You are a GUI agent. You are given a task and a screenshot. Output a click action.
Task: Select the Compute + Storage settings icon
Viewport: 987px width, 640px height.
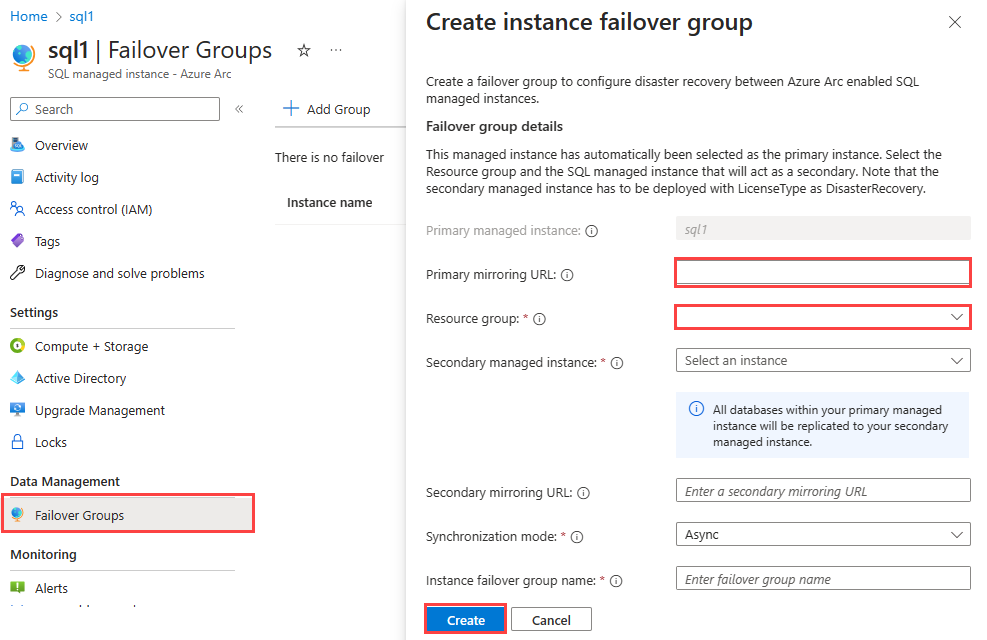(x=18, y=346)
